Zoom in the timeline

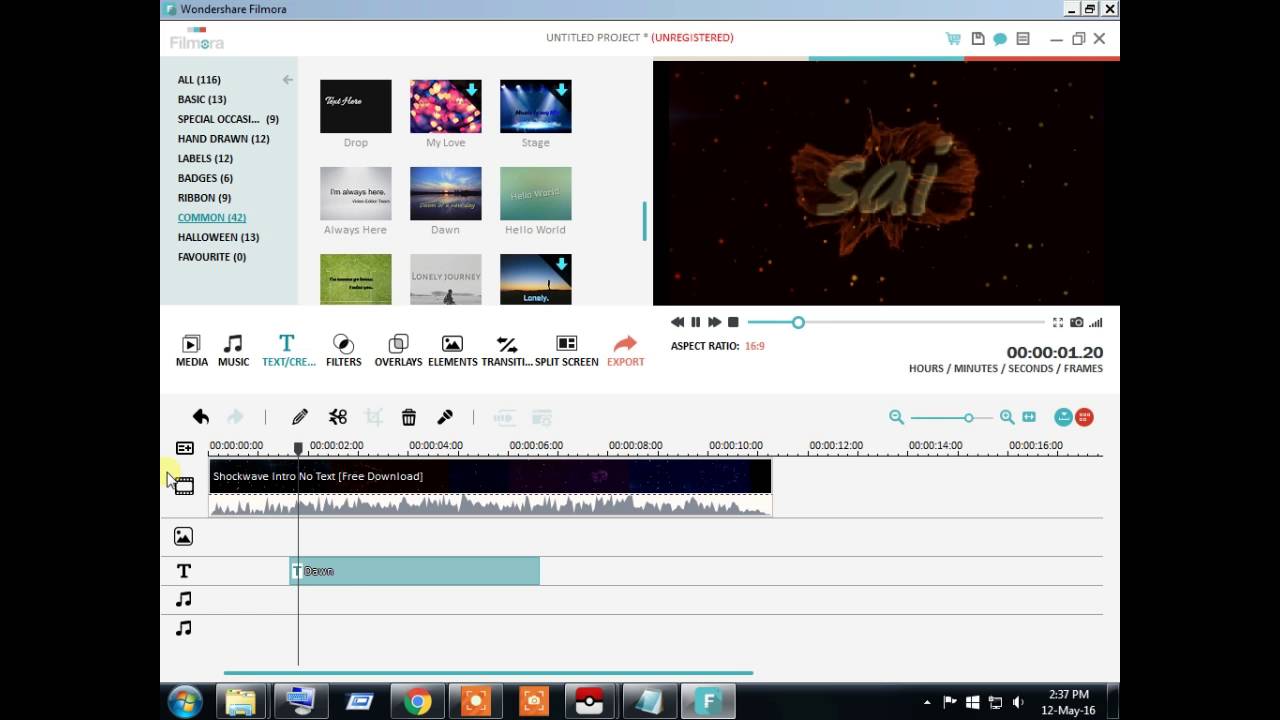click(x=1007, y=417)
